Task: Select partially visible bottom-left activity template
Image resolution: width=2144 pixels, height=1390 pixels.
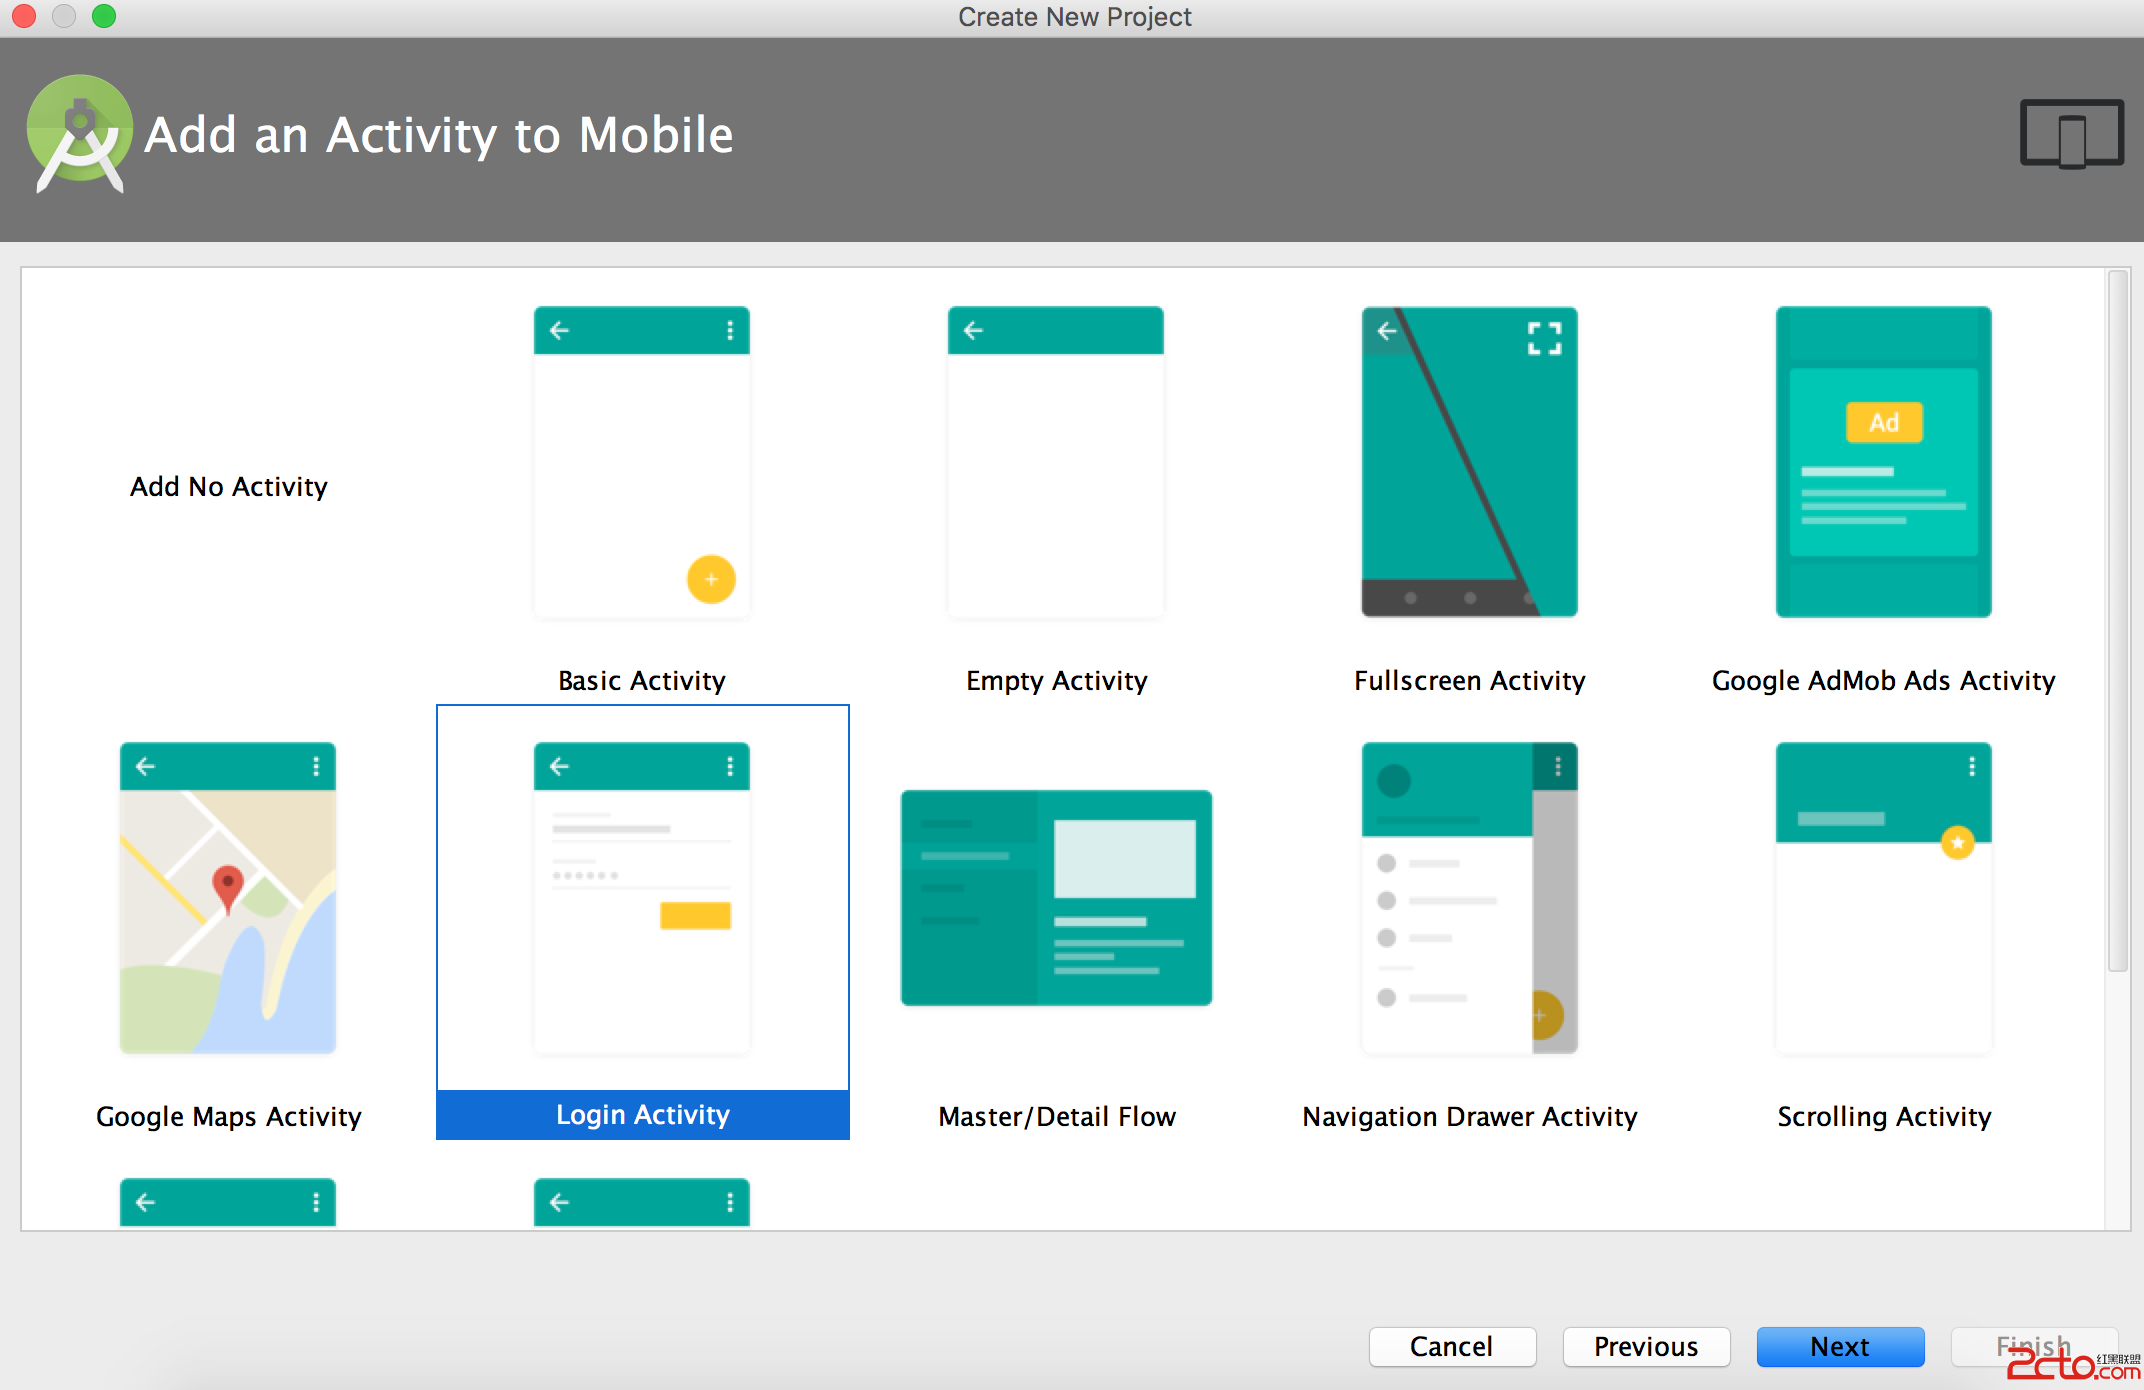Action: pos(228,1202)
